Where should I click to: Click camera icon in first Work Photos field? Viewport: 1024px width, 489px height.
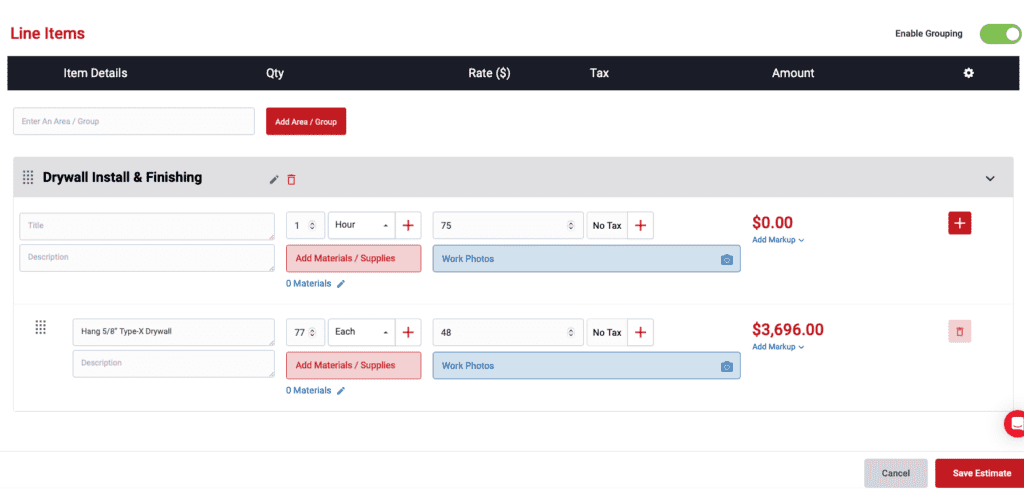coord(727,260)
